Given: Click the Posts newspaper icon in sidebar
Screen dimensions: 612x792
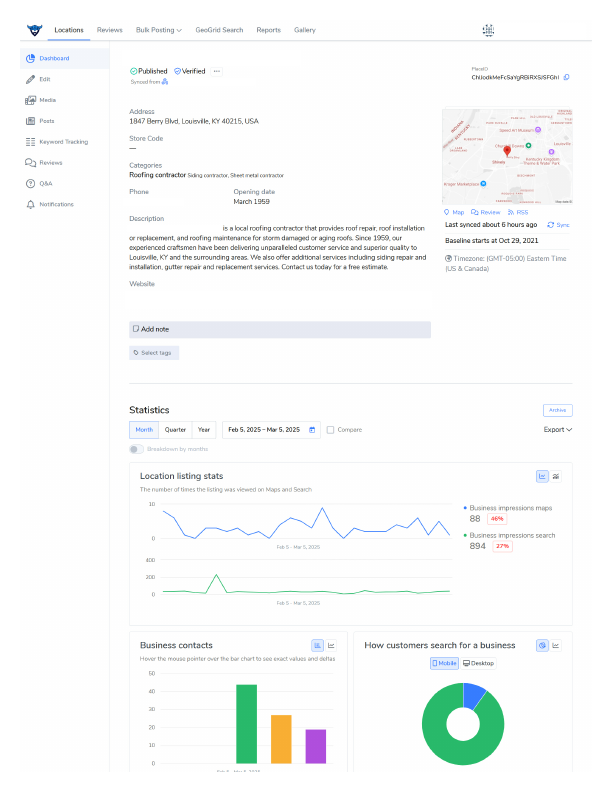Looking at the screenshot, I should pos(30,121).
